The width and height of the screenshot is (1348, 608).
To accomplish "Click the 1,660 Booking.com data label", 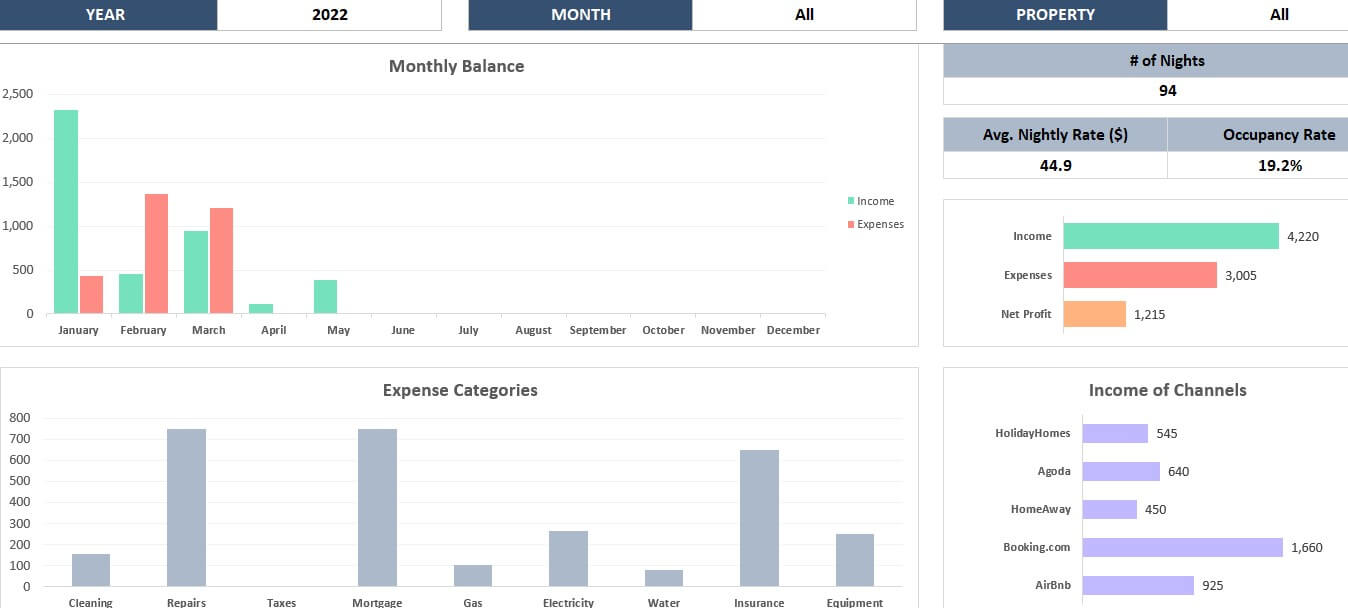I will point(1307,547).
